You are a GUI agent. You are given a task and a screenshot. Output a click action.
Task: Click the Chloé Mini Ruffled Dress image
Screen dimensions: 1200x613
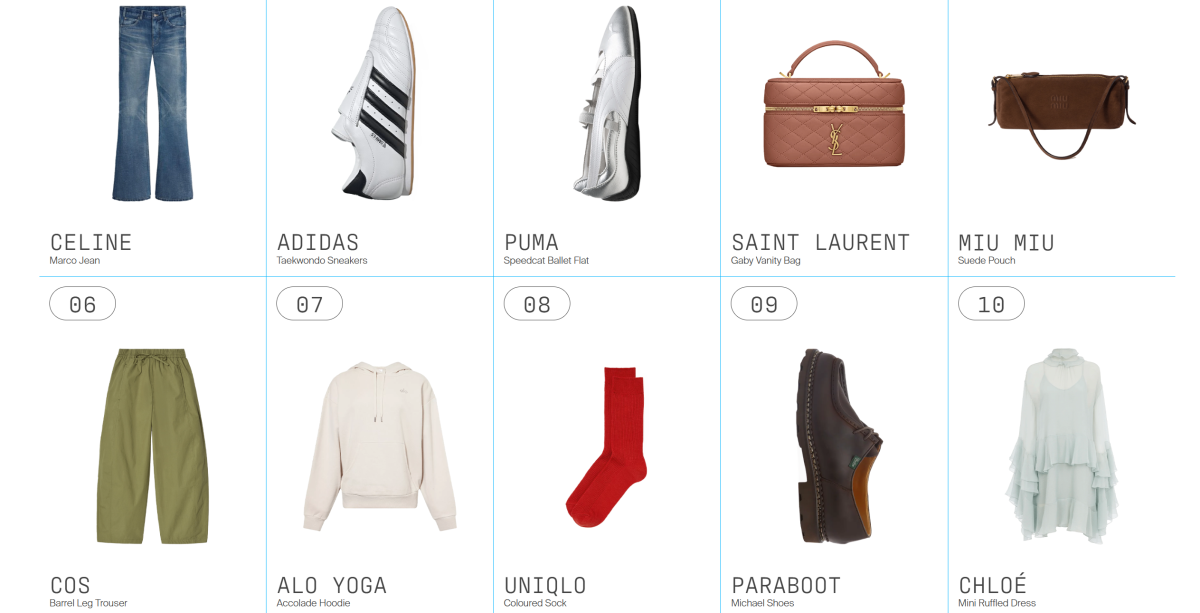(x=1061, y=446)
